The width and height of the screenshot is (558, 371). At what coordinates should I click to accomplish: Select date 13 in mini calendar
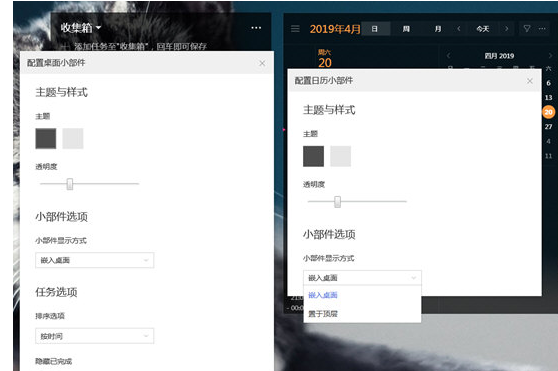point(548,97)
